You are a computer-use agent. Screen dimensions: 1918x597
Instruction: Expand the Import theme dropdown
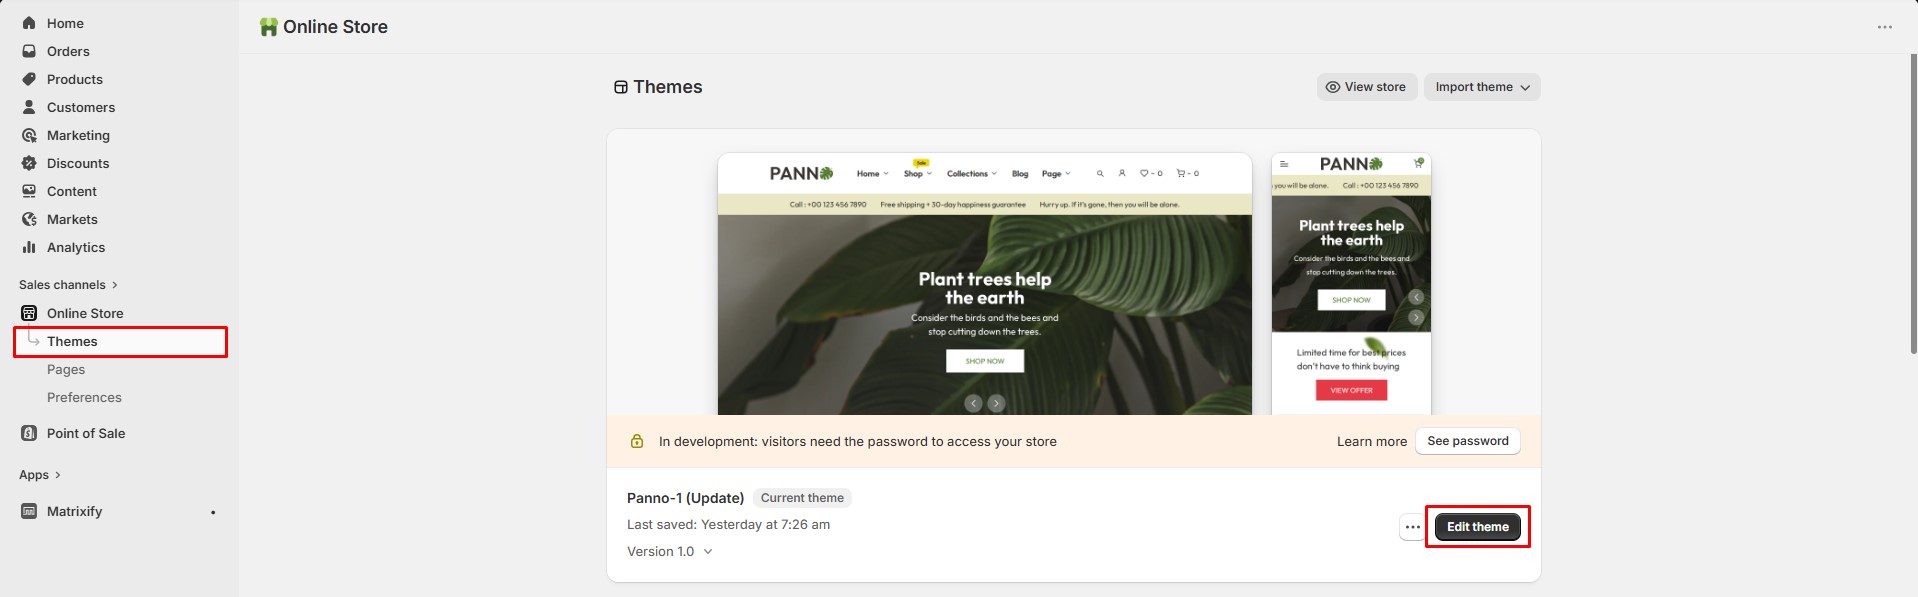(1482, 87)
